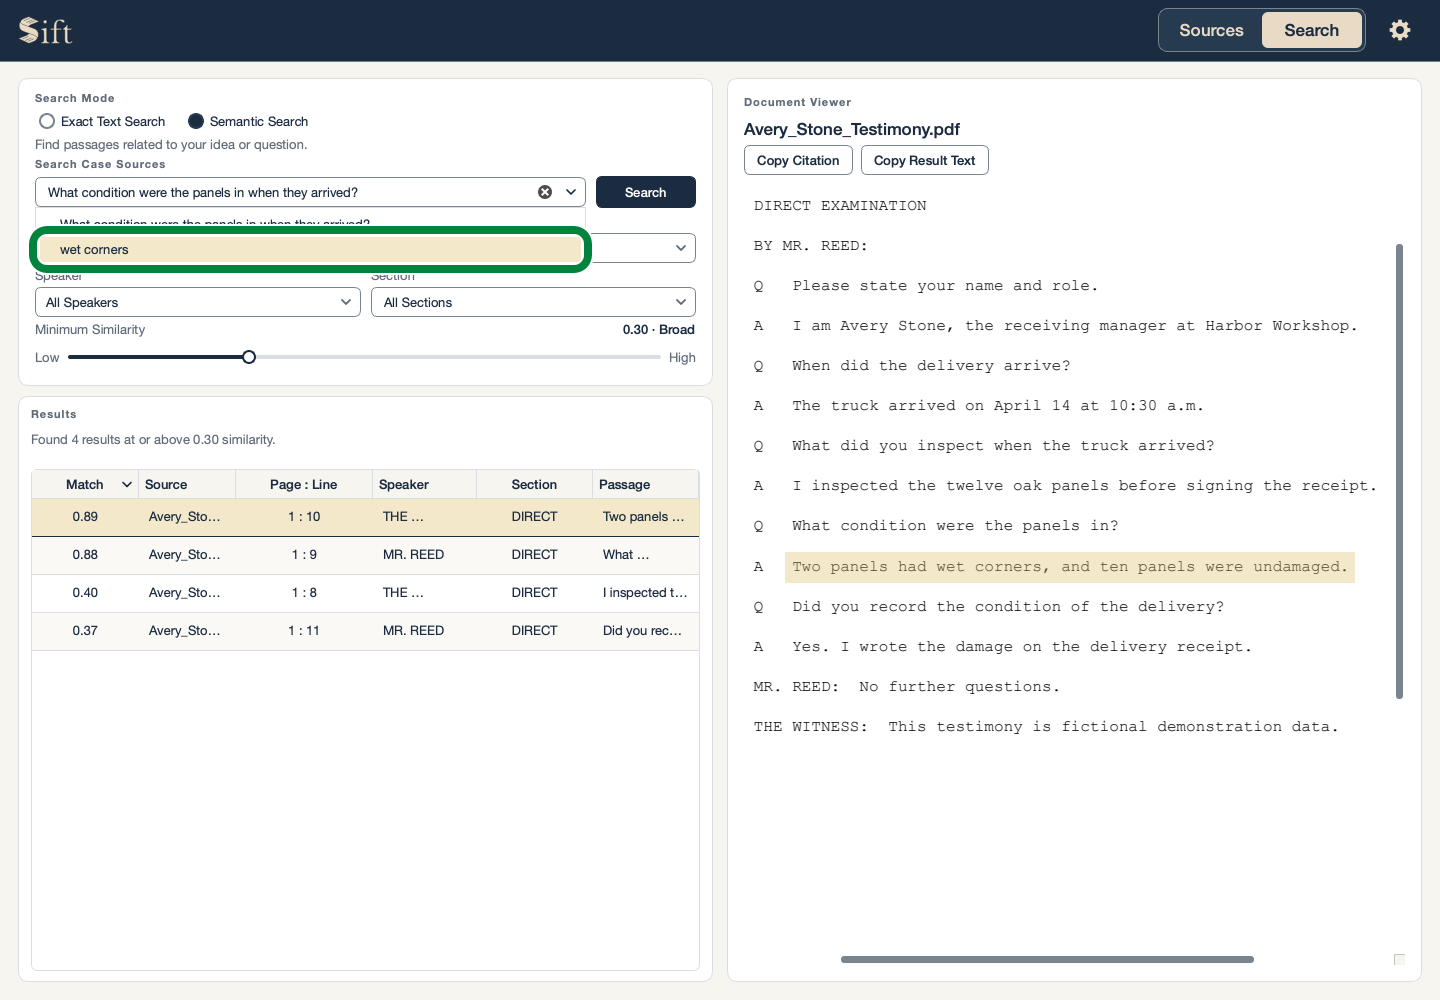Click the document viewer horizontal scrollbar
1440x1000 pixels.
(1047, 959)
